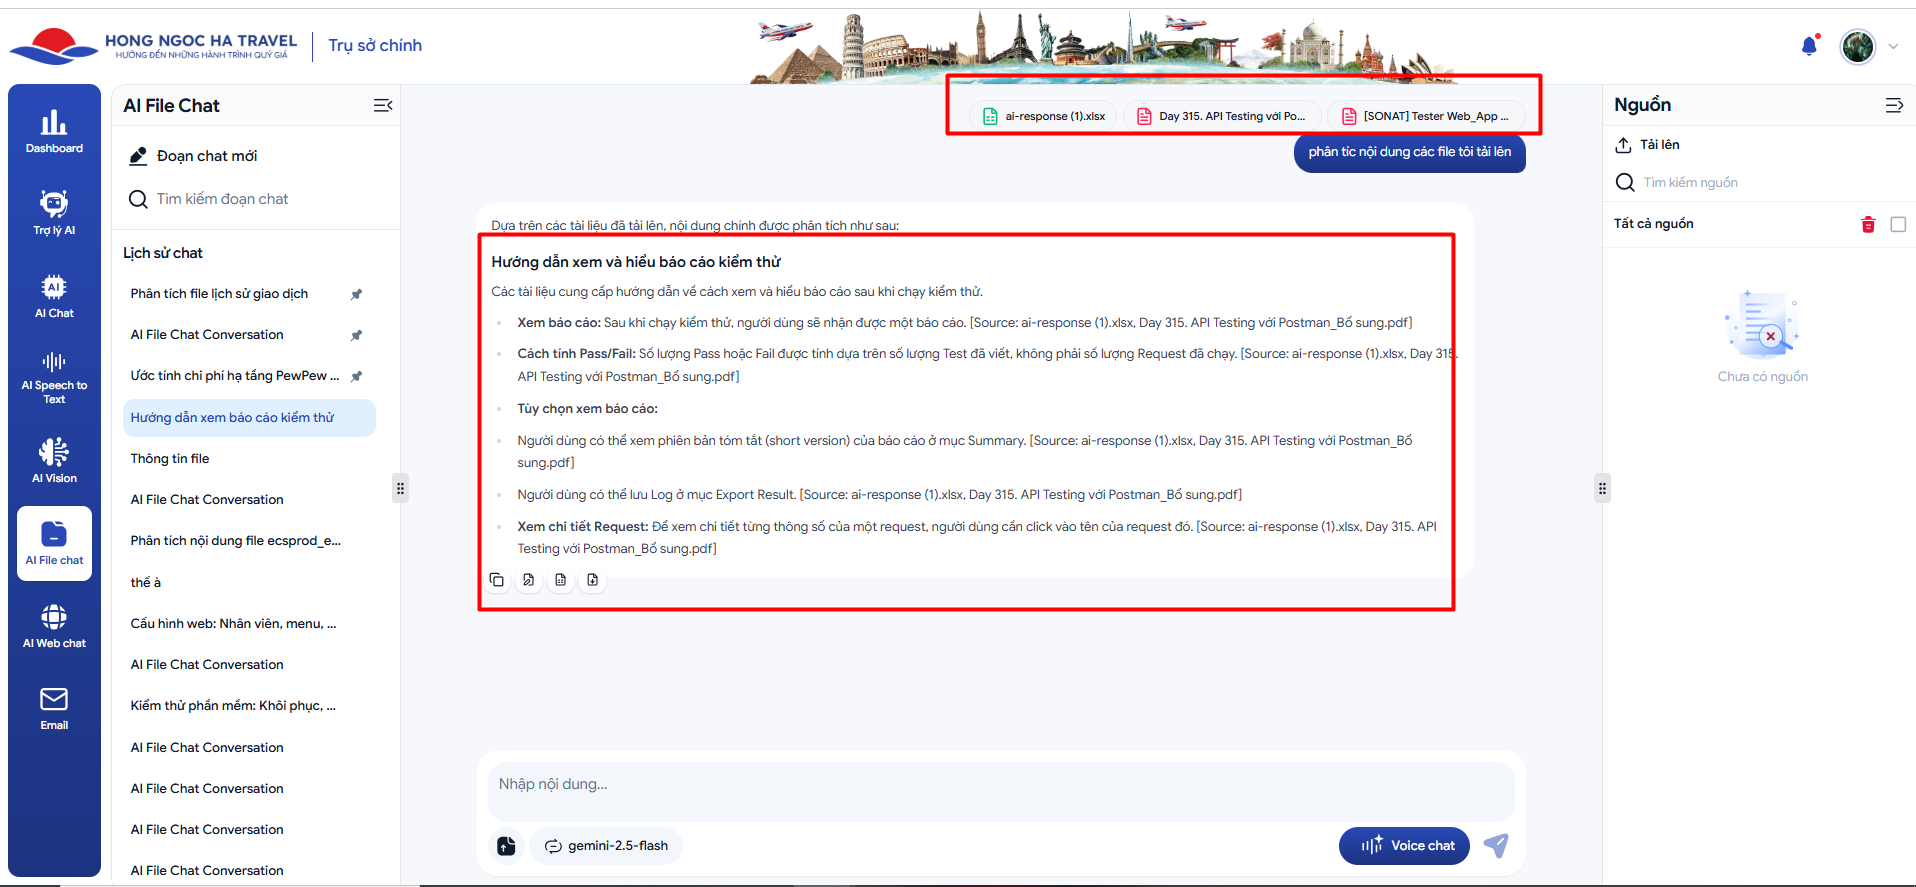Open Trợ lý AI in sidebar
The width and height of the screenshot is (1916, 887).
pyautogui.click(x=54, y=213)
